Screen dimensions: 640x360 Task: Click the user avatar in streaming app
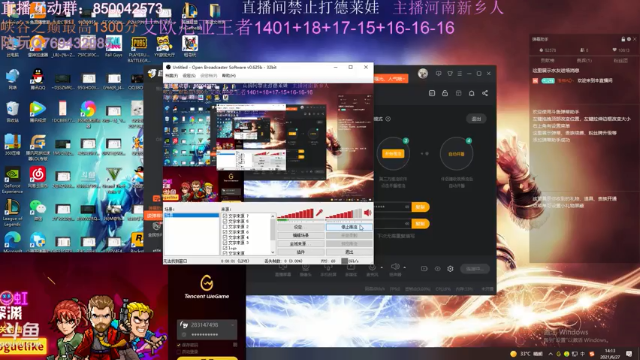coord(423,73)
